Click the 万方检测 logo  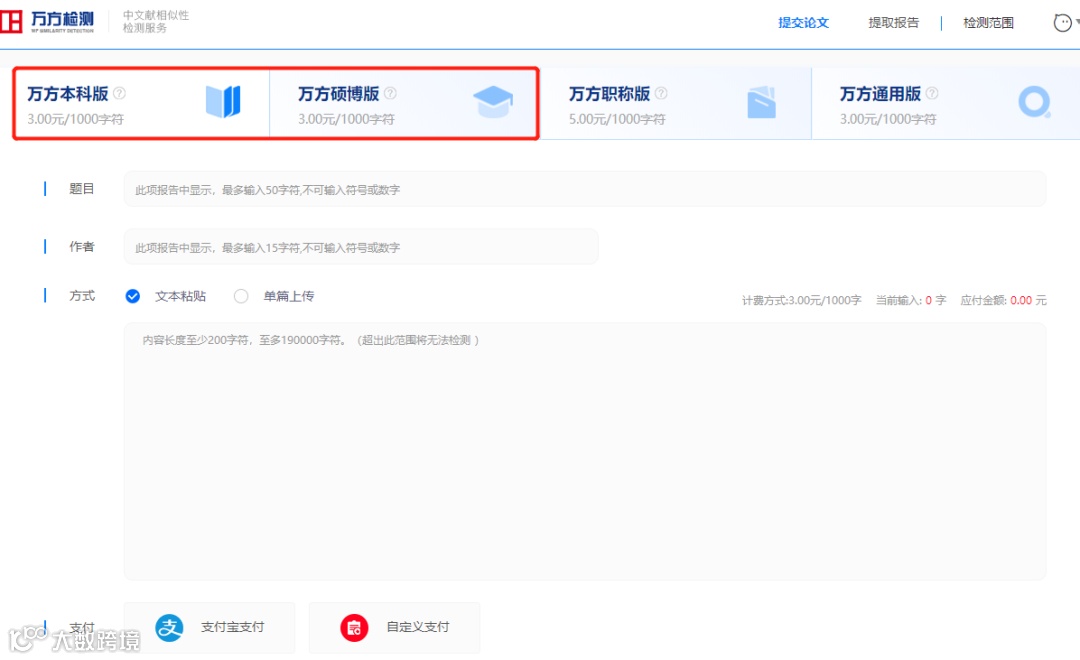(47, 21)
